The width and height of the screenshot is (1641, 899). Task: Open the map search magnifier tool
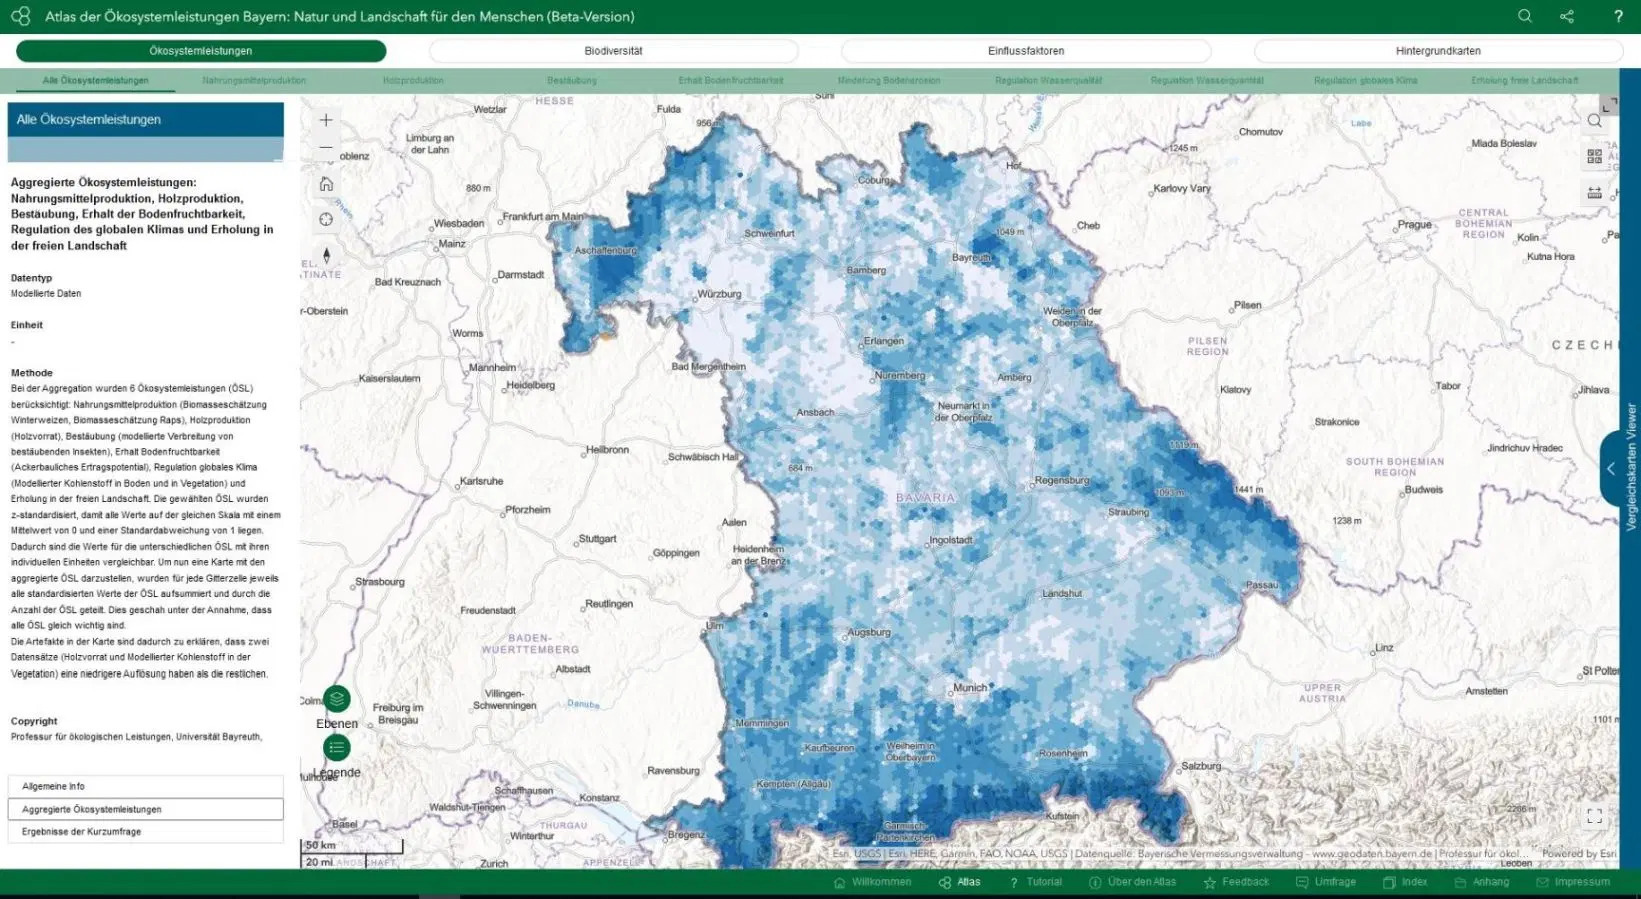pyautogui.click(x=1595, y=121)
